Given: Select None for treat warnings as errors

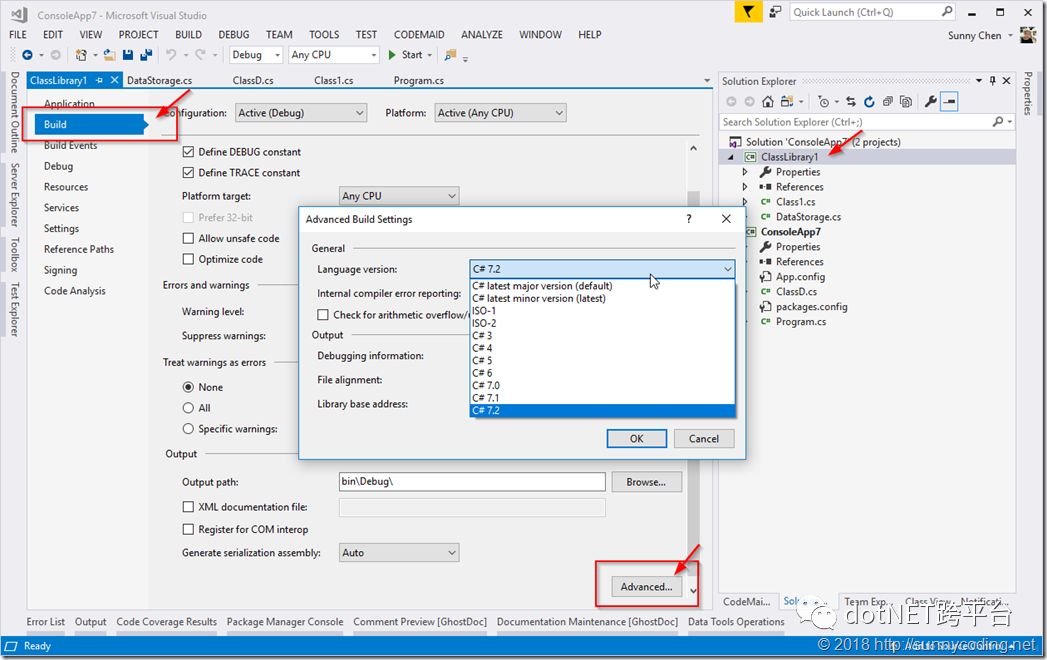Looking at the screenshot, I should click(x=188, y=387).
